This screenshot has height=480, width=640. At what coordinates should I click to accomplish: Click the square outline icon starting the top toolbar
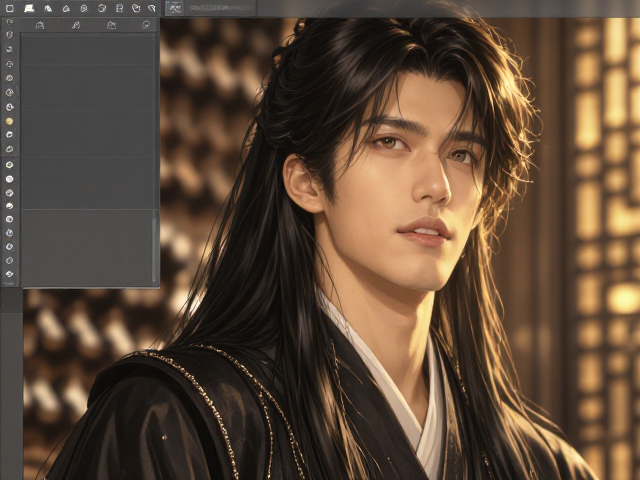pos(10,8)
